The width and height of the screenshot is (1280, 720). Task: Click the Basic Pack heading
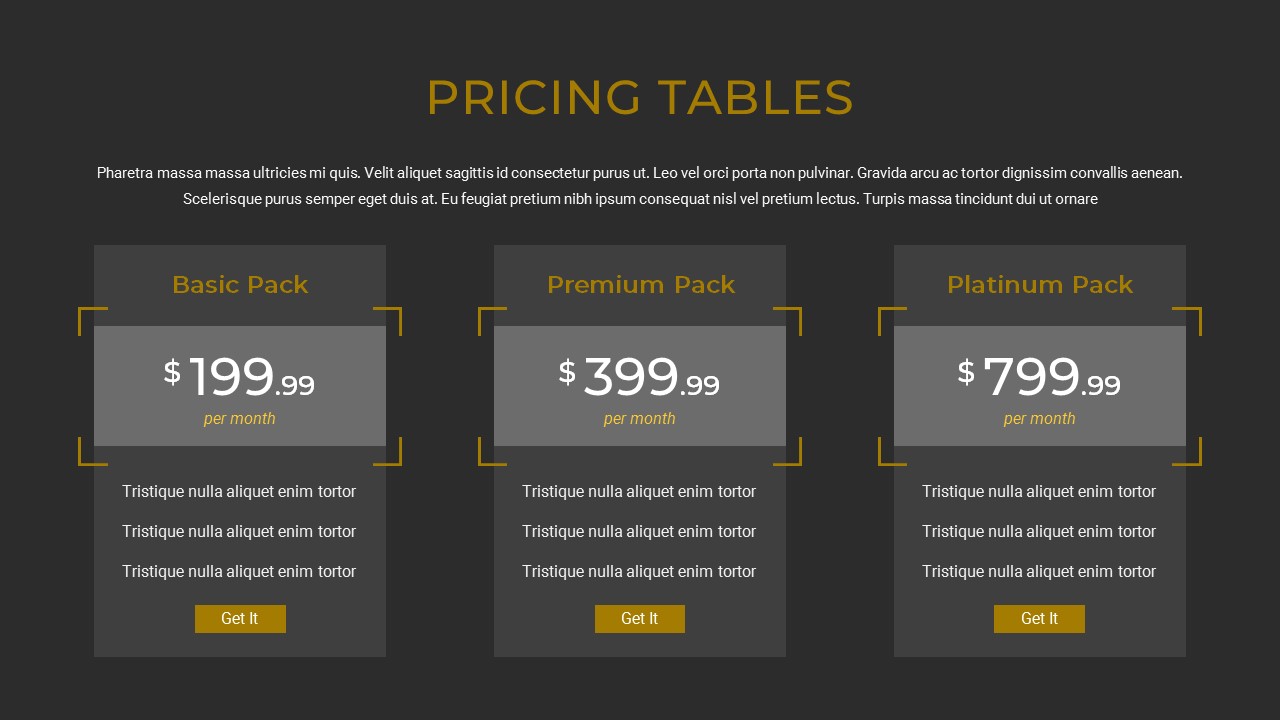(240, 285)
